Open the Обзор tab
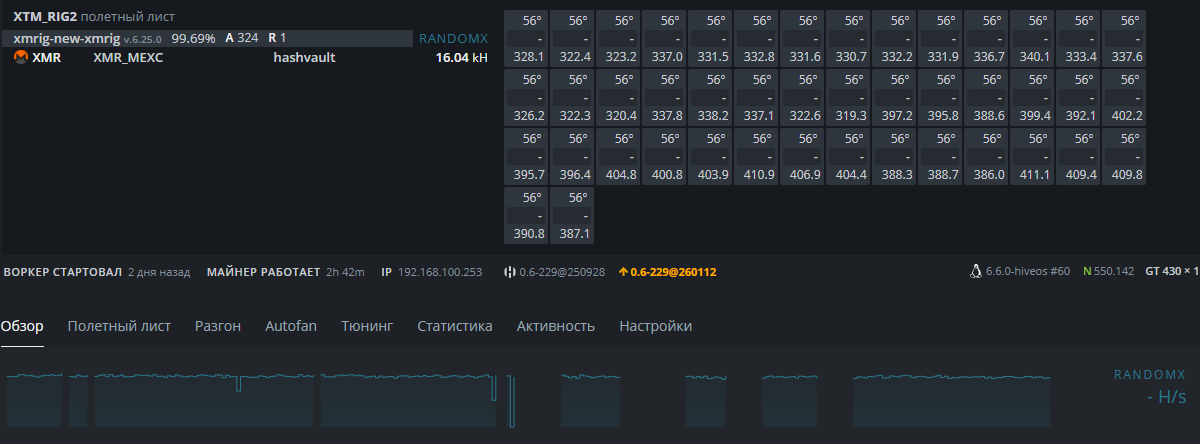Viewport: 1200px width, 444px height. 22,326
